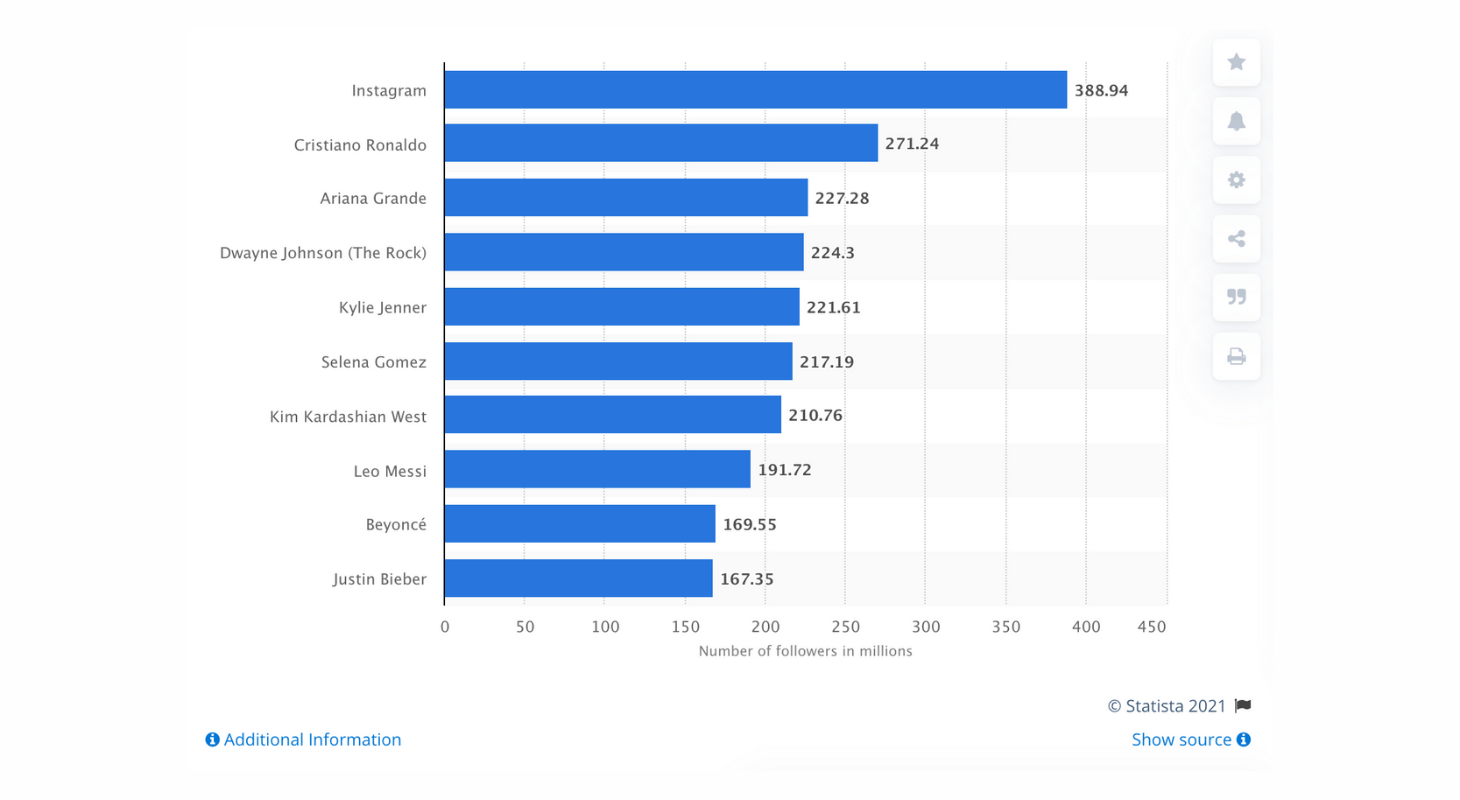Click the Ariana Grande bar
Viewport: 1460px width, 800px height.
[626, 197]
